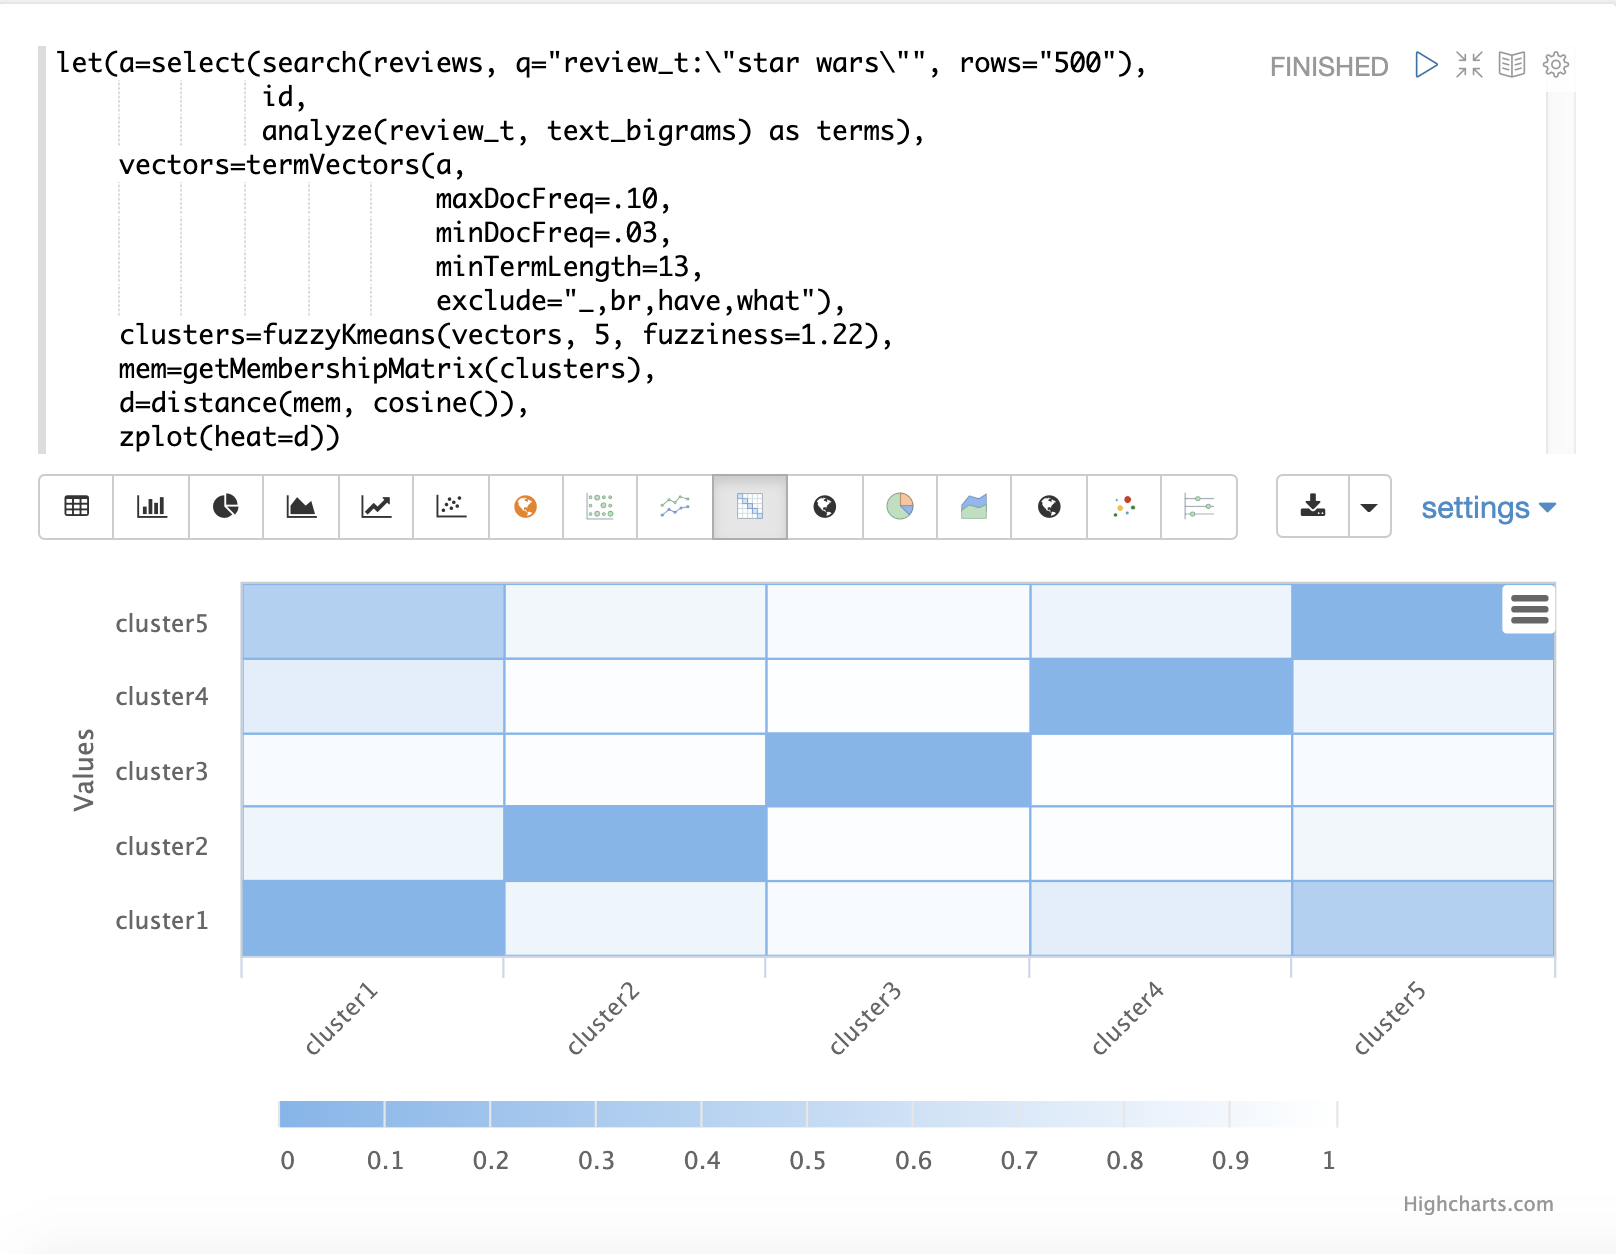Open the Highcharts.com credit link

[x=1477, y=1204]
